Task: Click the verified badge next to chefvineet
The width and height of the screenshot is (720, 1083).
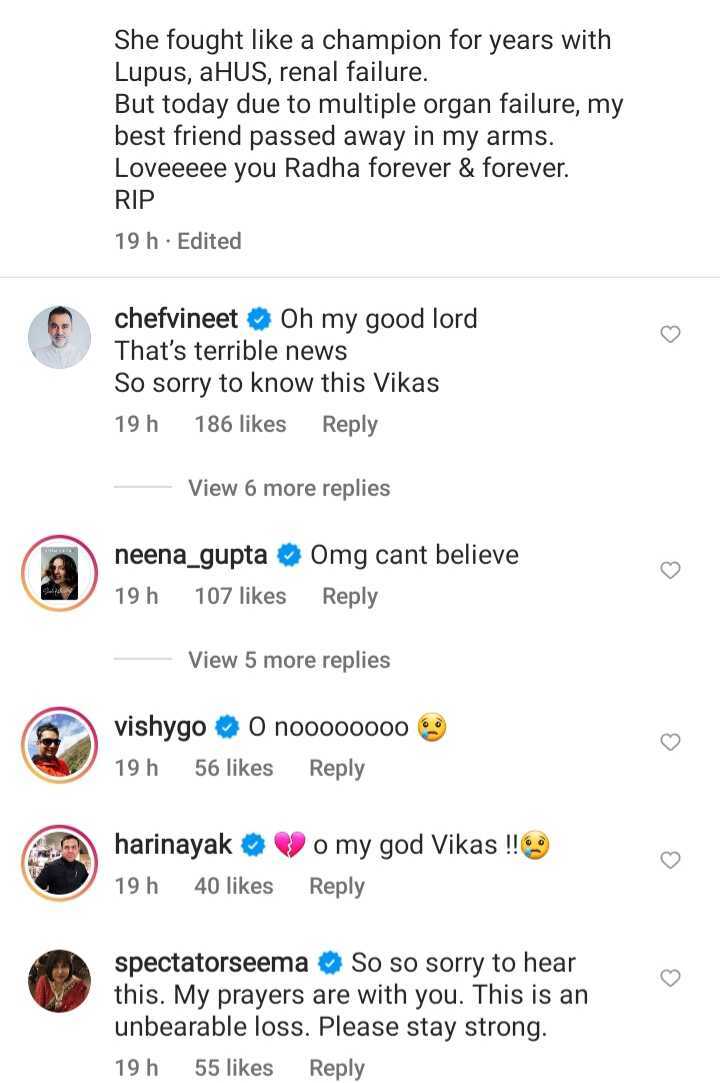Action: (259, 318)
